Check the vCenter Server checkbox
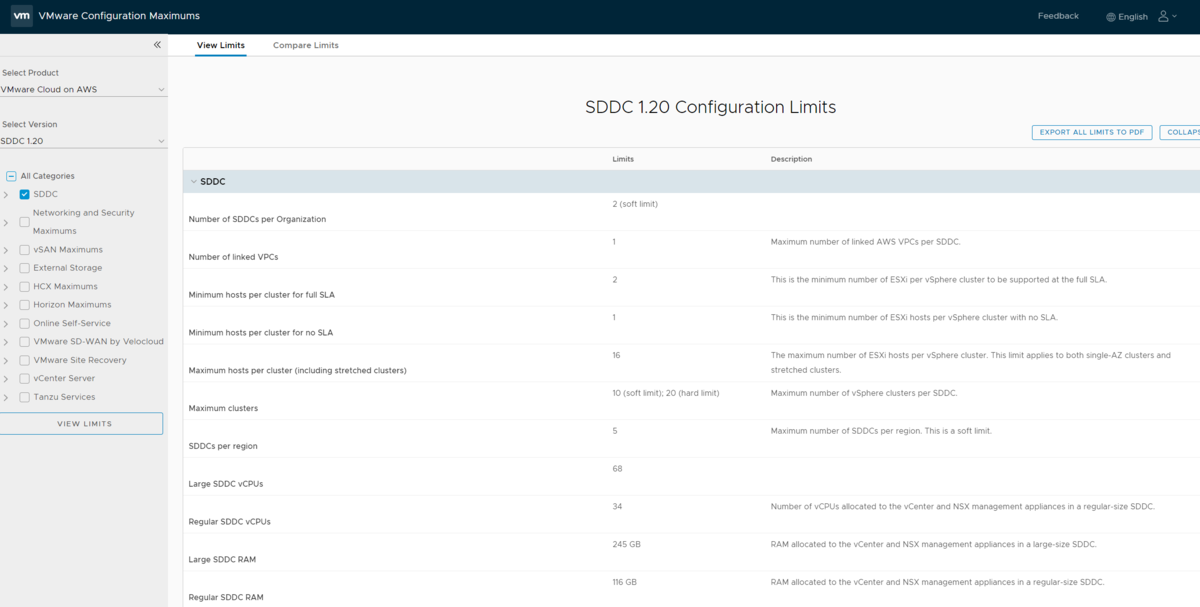Screen dimensions: 1200x607 [x=25, y=379]
